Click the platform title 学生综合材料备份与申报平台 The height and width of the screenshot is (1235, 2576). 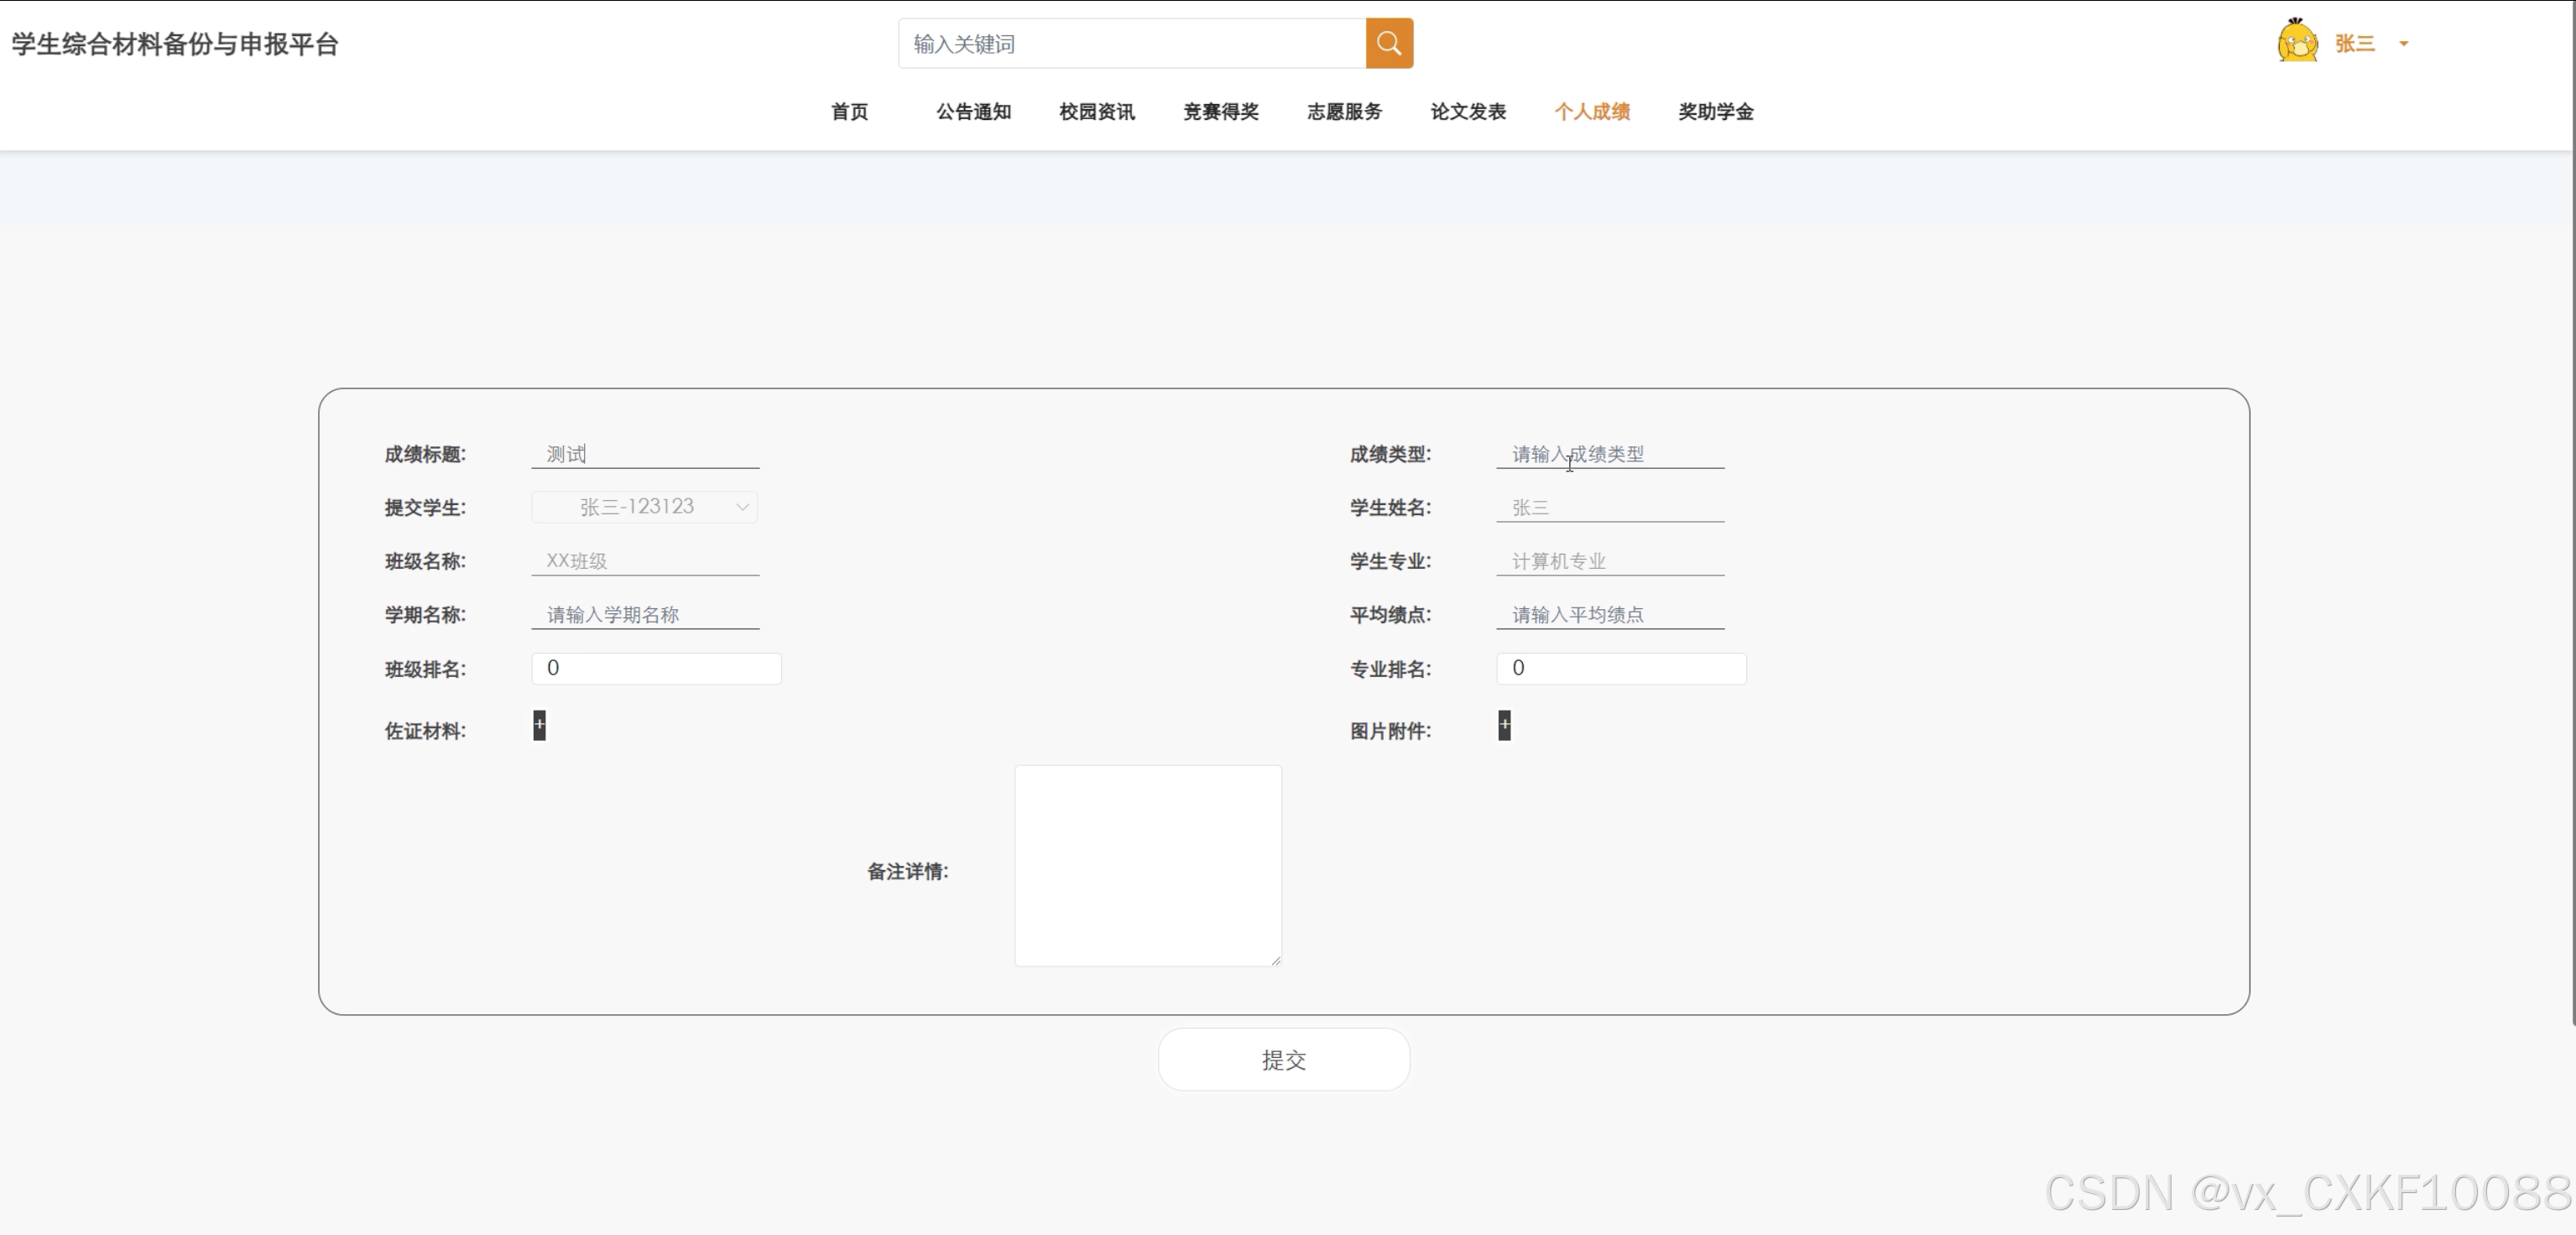175,44
